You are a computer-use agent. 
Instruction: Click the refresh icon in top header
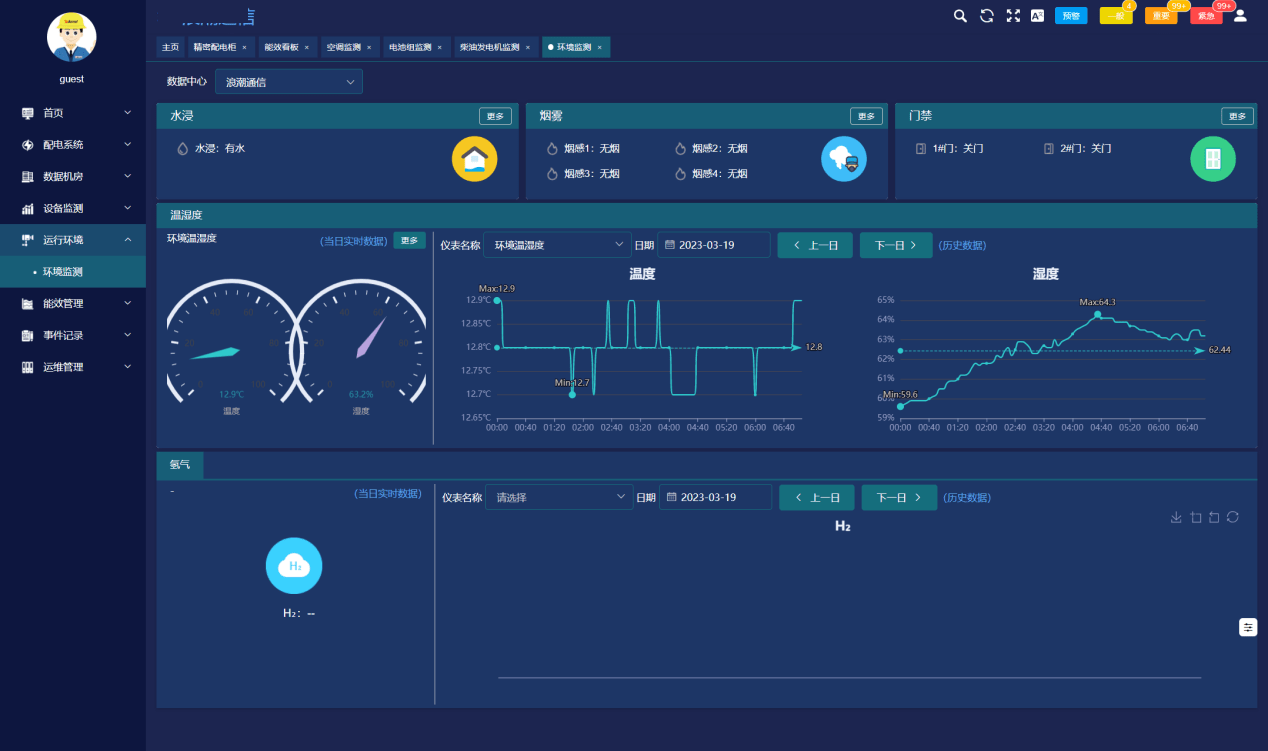click(986, 16)
